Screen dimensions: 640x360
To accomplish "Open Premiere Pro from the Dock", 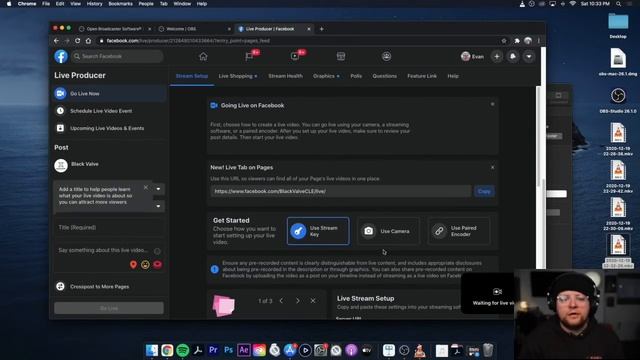I will [213, 350].
